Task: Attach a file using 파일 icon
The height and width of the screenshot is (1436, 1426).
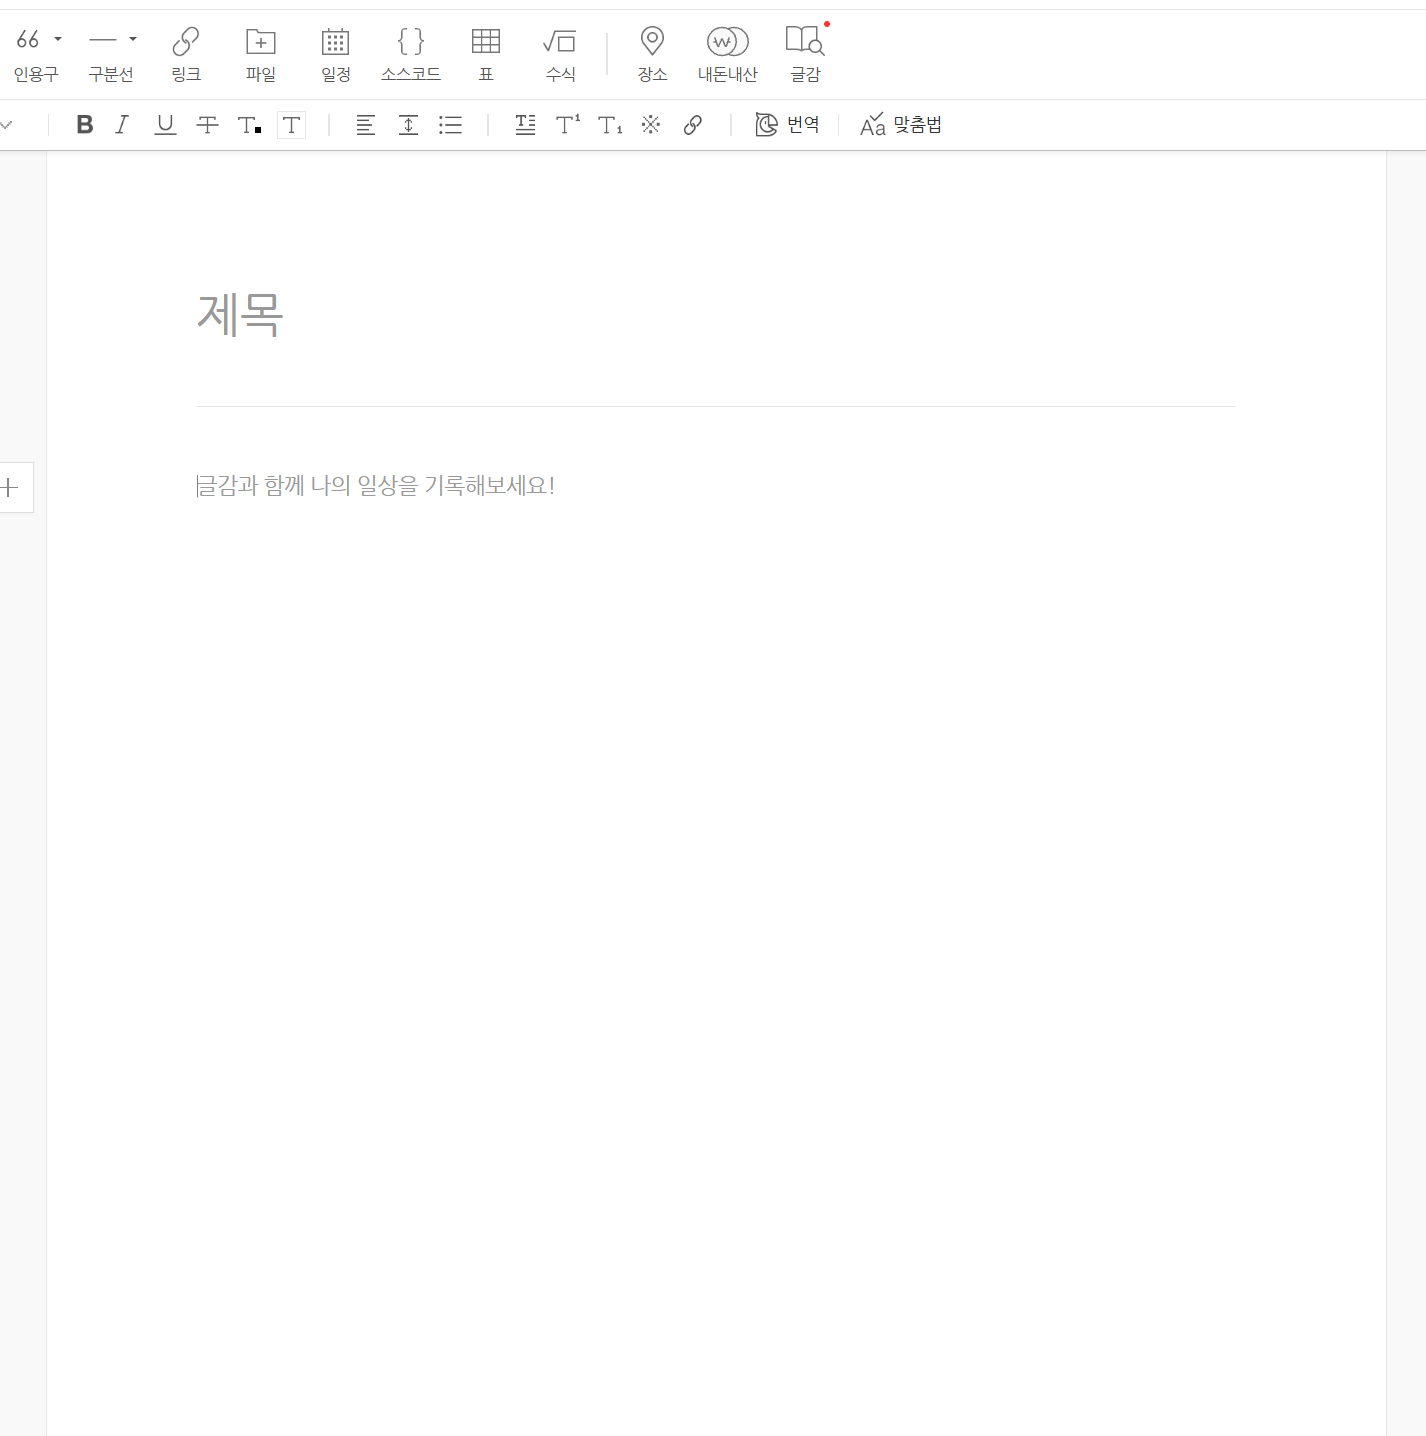Action: point(261,53)
